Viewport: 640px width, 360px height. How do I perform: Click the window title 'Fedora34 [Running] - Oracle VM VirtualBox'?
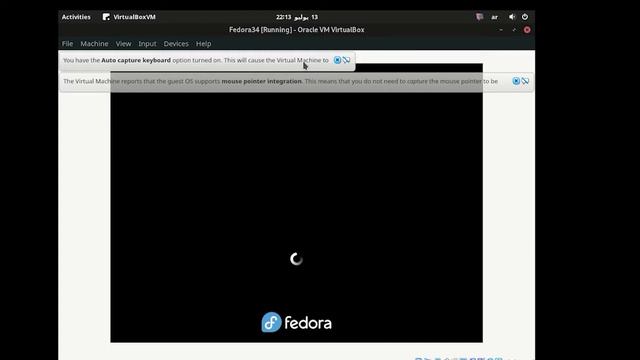[x=297, y=30]
